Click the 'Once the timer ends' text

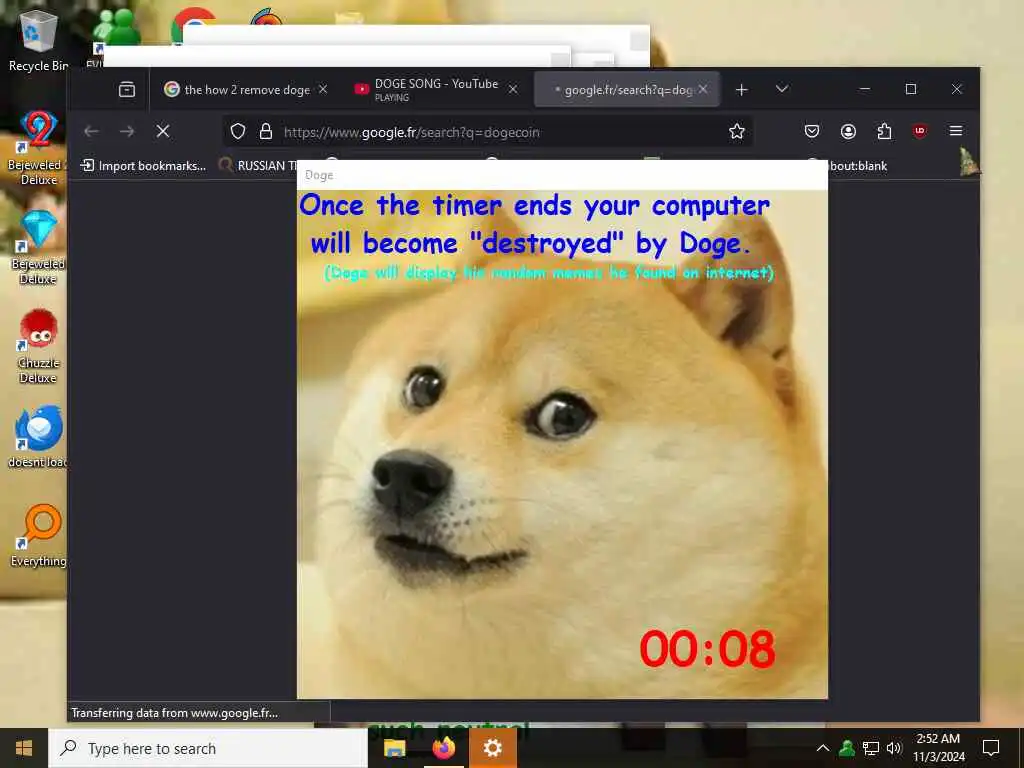click(534, 225)
